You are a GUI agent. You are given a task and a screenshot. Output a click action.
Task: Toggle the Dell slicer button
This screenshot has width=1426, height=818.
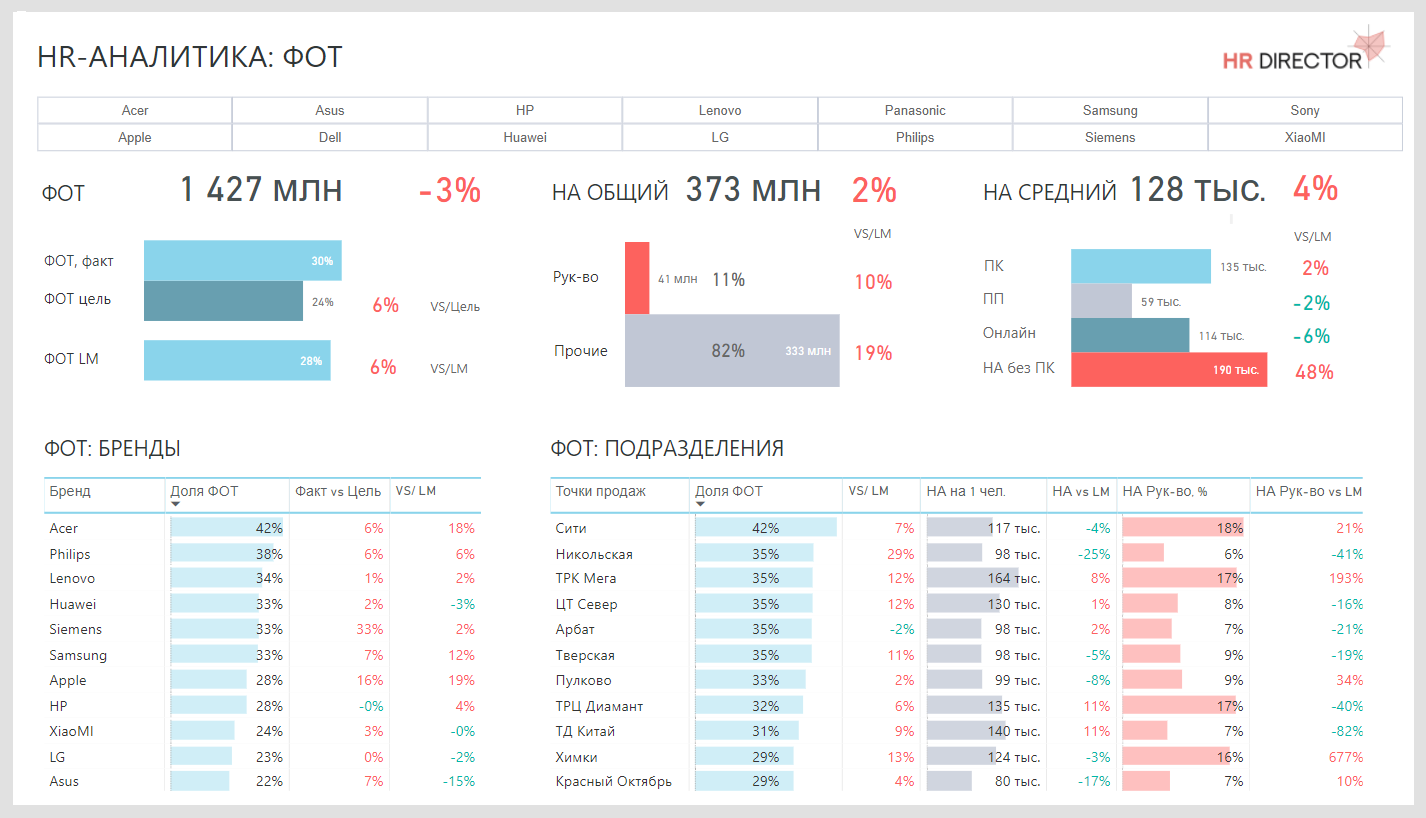(330, 137)
